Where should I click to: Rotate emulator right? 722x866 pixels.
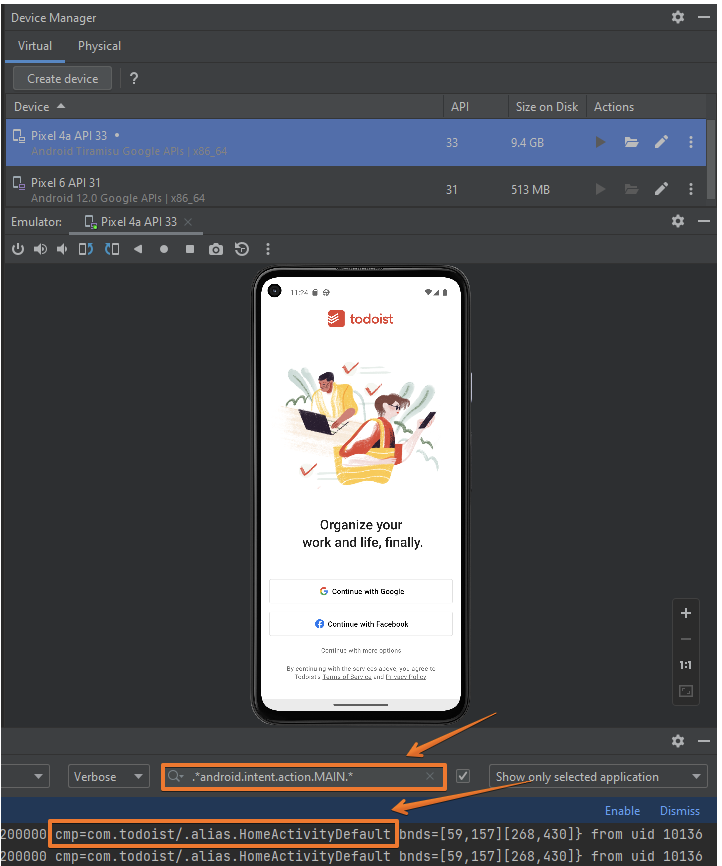point(112,249)
